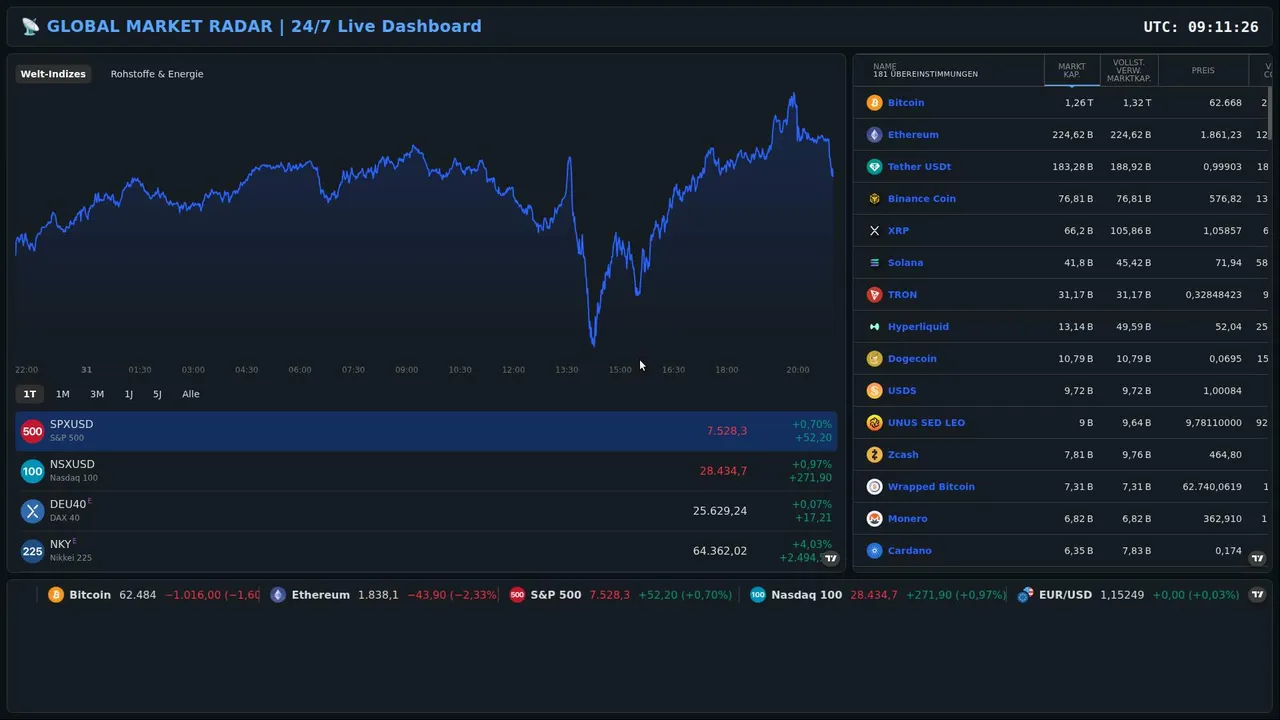Click the UTC clock display
This screenshot has width=1280, height=720.
1201,27
